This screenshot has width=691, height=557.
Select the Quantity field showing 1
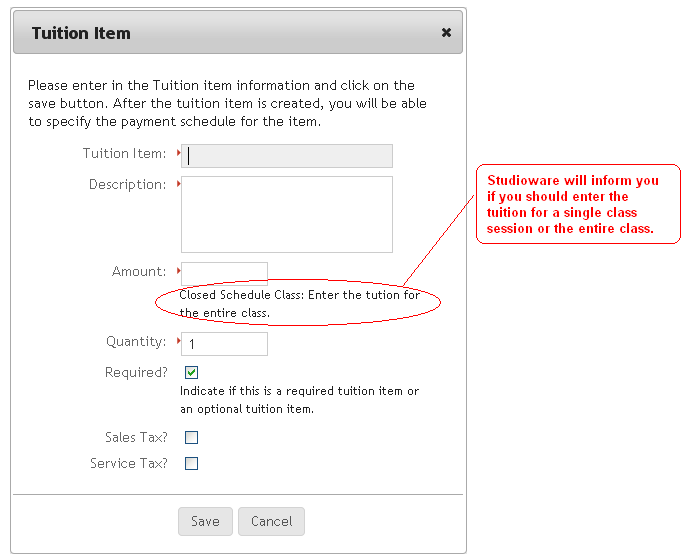(224, 343)
